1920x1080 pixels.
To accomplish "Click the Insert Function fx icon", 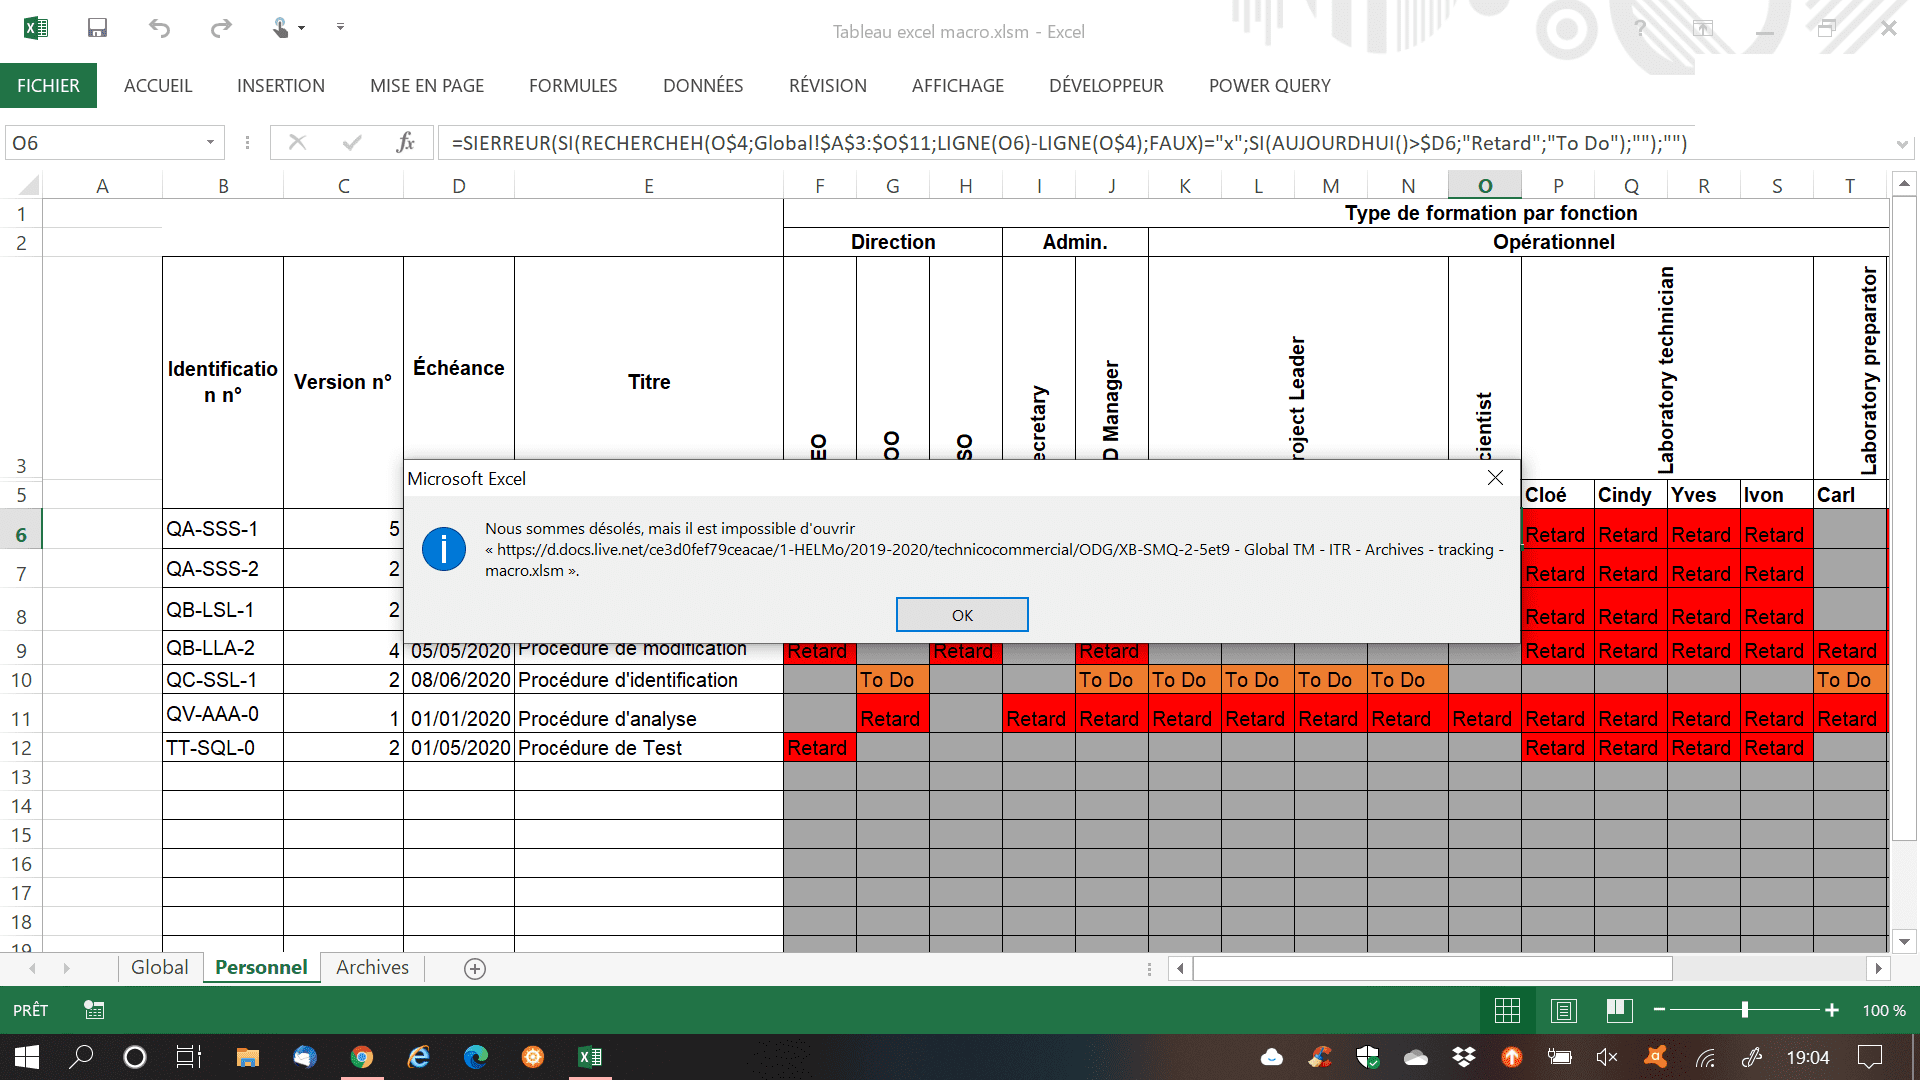I will (x=405, y=143).
